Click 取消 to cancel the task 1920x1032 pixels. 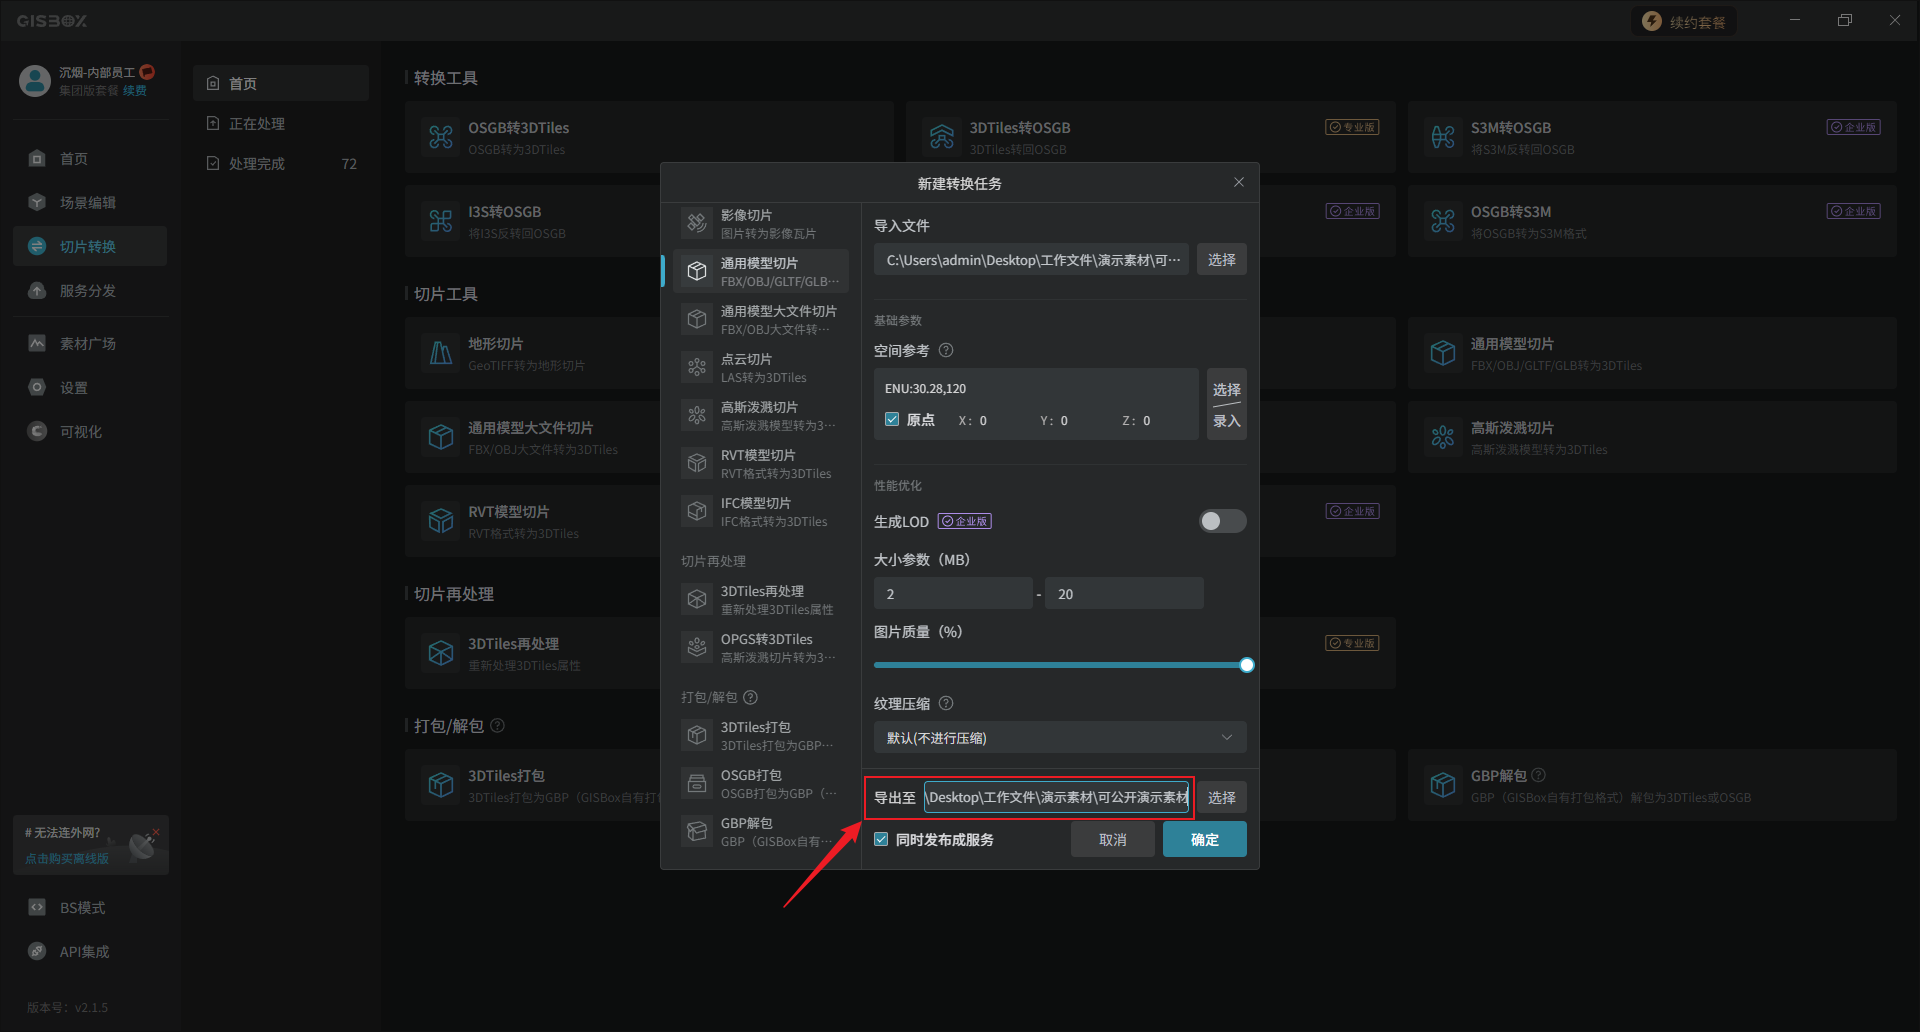point(1112,840)
